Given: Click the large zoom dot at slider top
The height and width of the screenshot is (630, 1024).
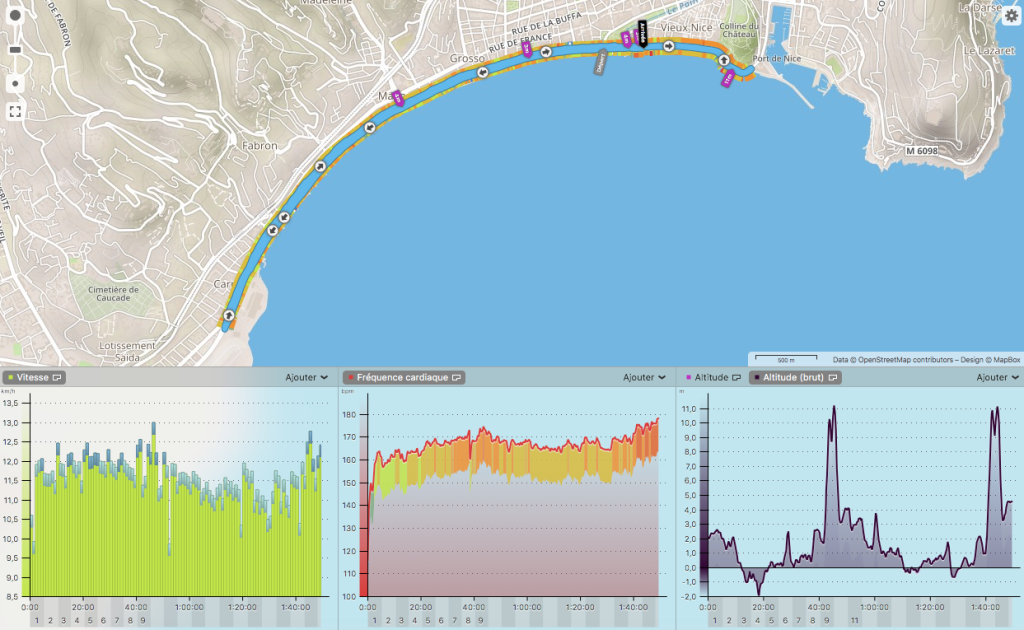Looking at the screenshot, I should [15, 16].
